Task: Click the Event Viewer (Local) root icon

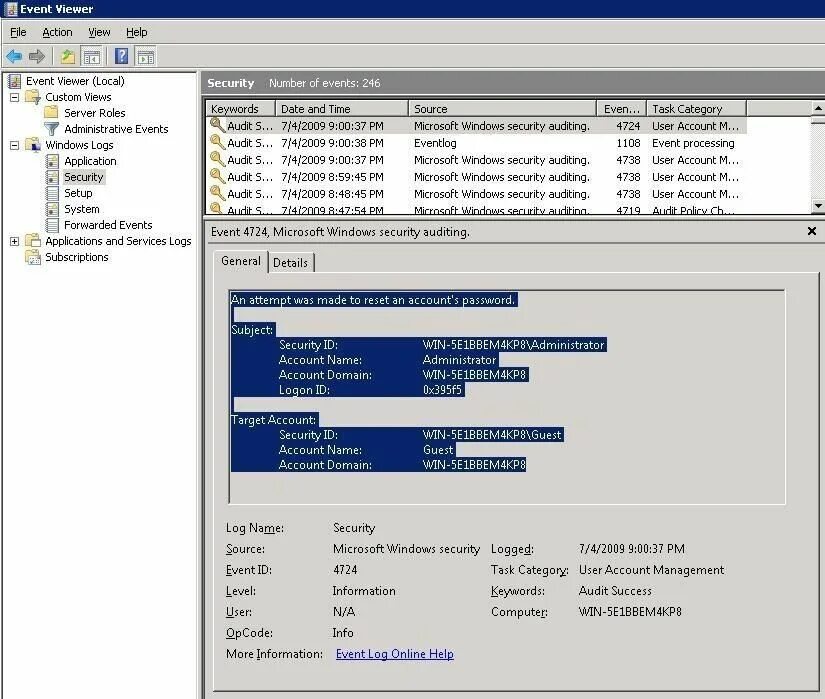Action: click(x=15, y=81)
